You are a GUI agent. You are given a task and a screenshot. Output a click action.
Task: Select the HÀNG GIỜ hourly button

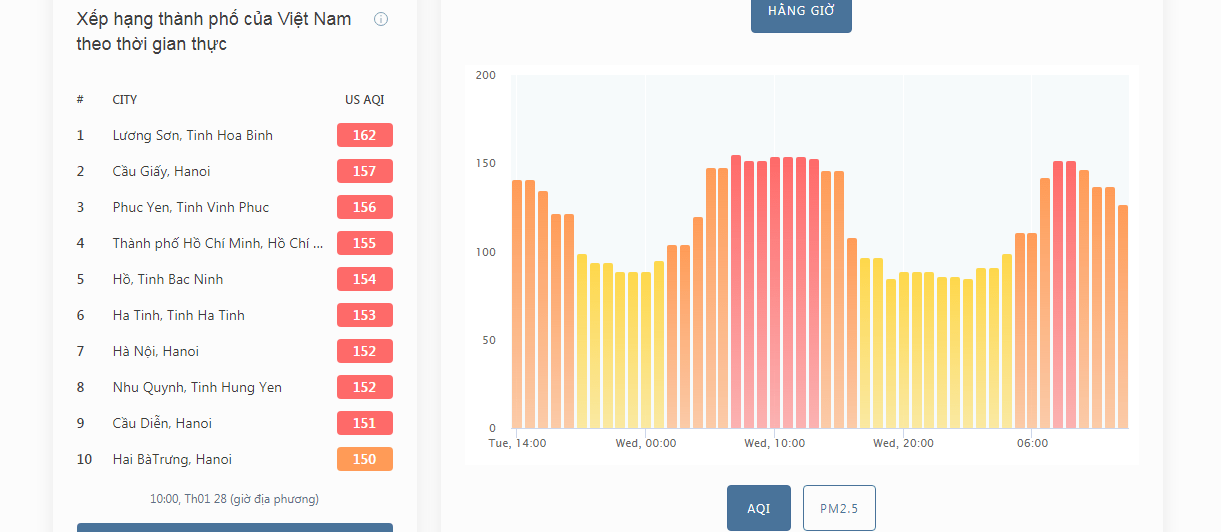(801, 12)
